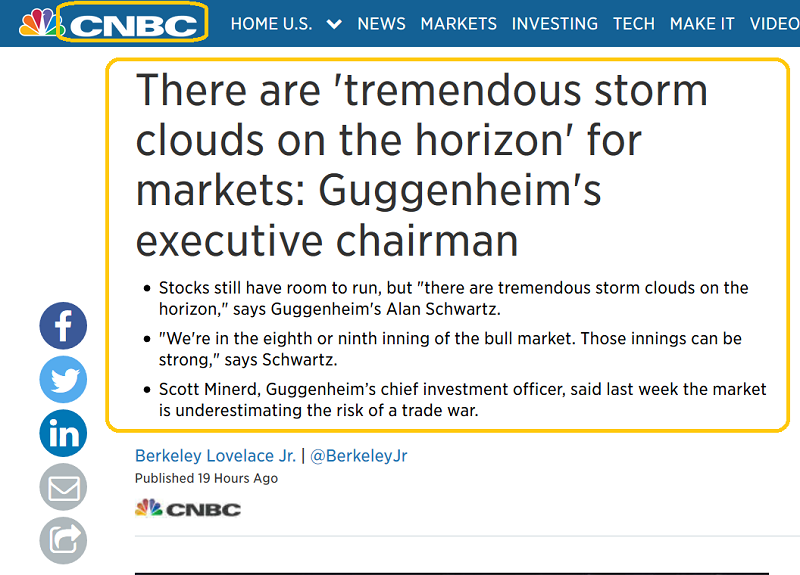800x575 pixels.
Task: Go to VIDEO section
Action: [774, 24]
